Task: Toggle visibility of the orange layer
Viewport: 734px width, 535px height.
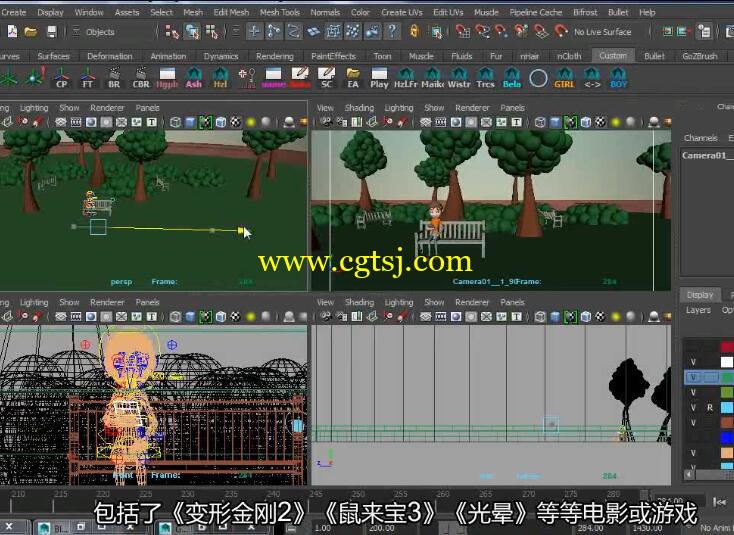Action: (x=693, y=453)
